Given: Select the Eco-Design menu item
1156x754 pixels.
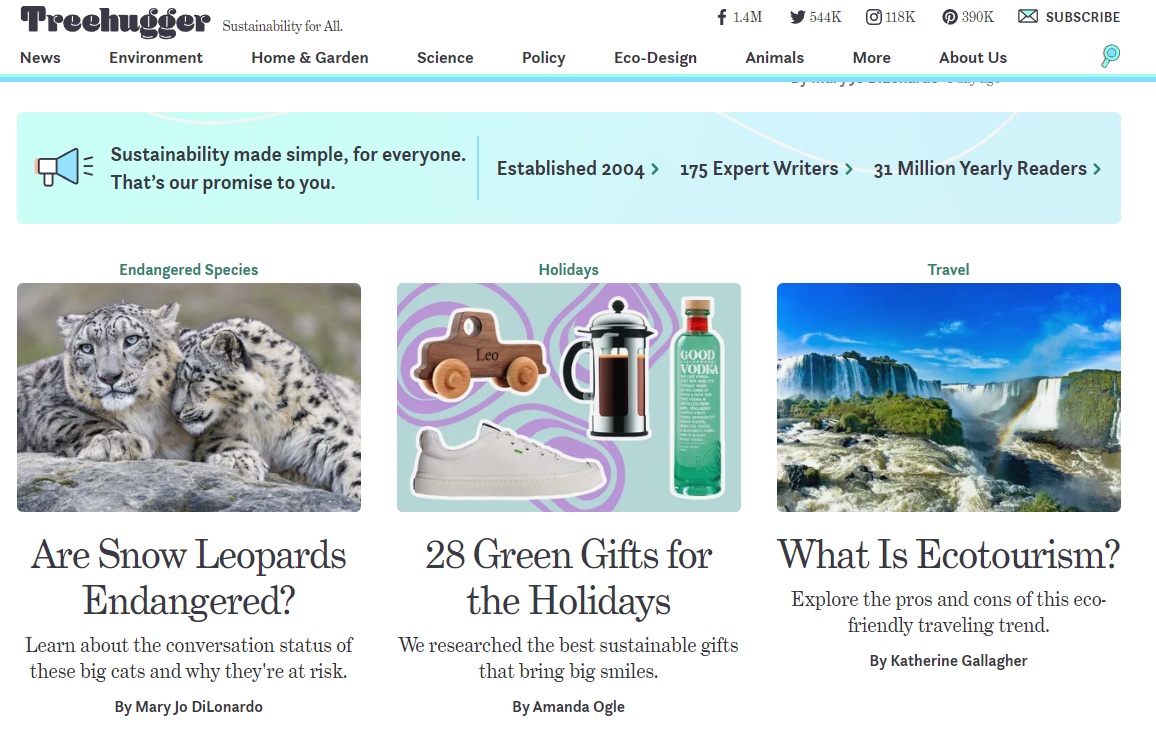Looking at the screenshot, I should click(655, 58).
